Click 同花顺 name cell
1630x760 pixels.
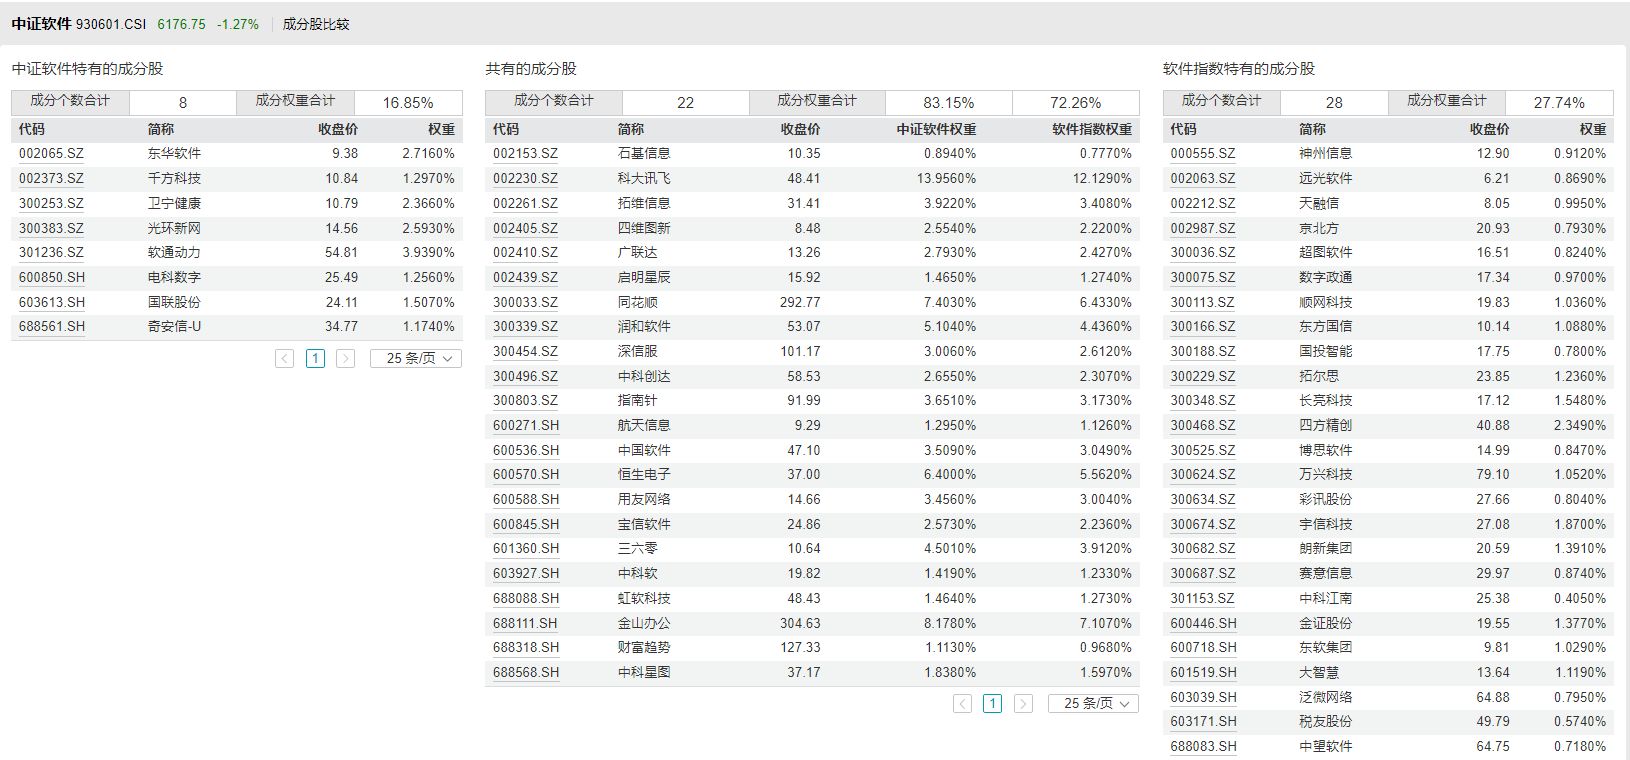click(x=637, y=302)
